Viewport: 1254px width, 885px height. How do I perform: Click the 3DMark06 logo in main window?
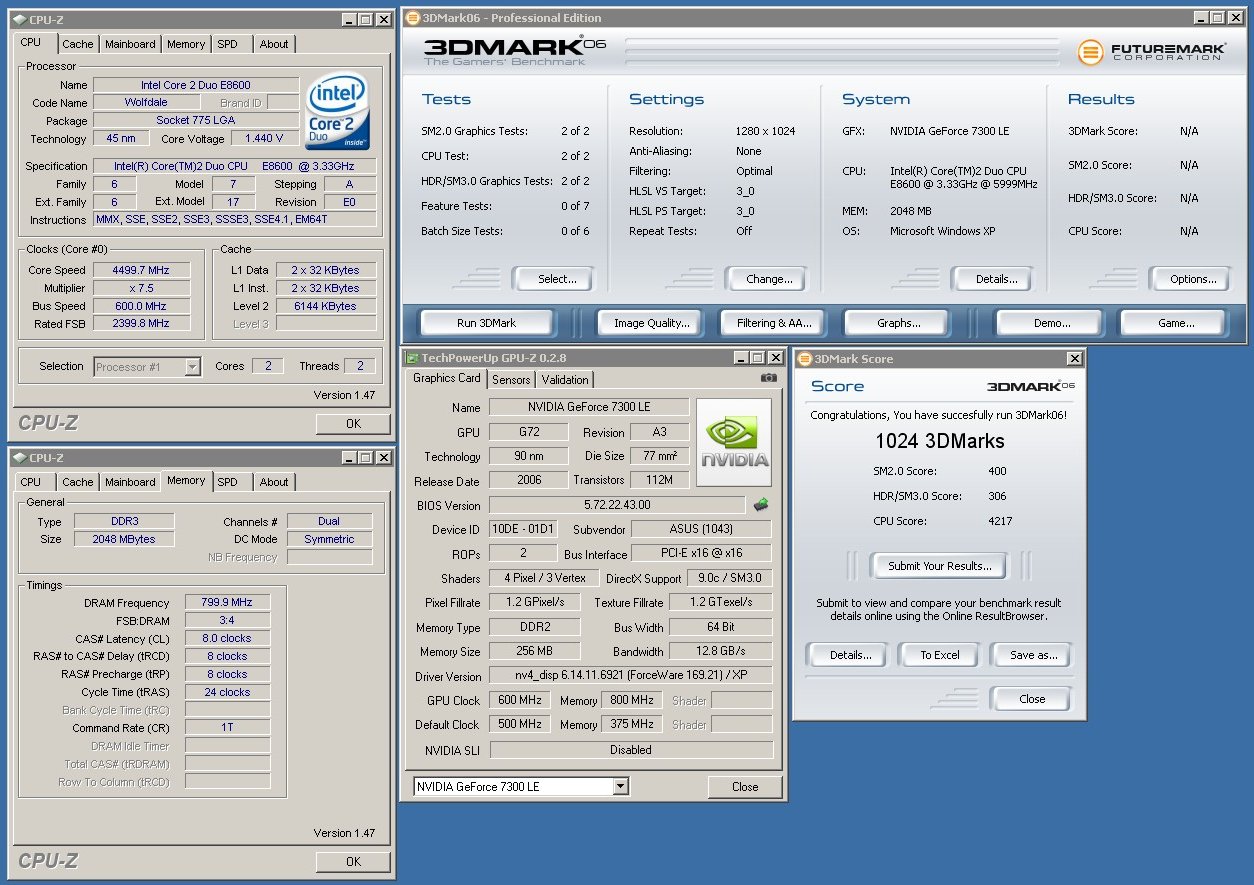click(x=514, y=52)
